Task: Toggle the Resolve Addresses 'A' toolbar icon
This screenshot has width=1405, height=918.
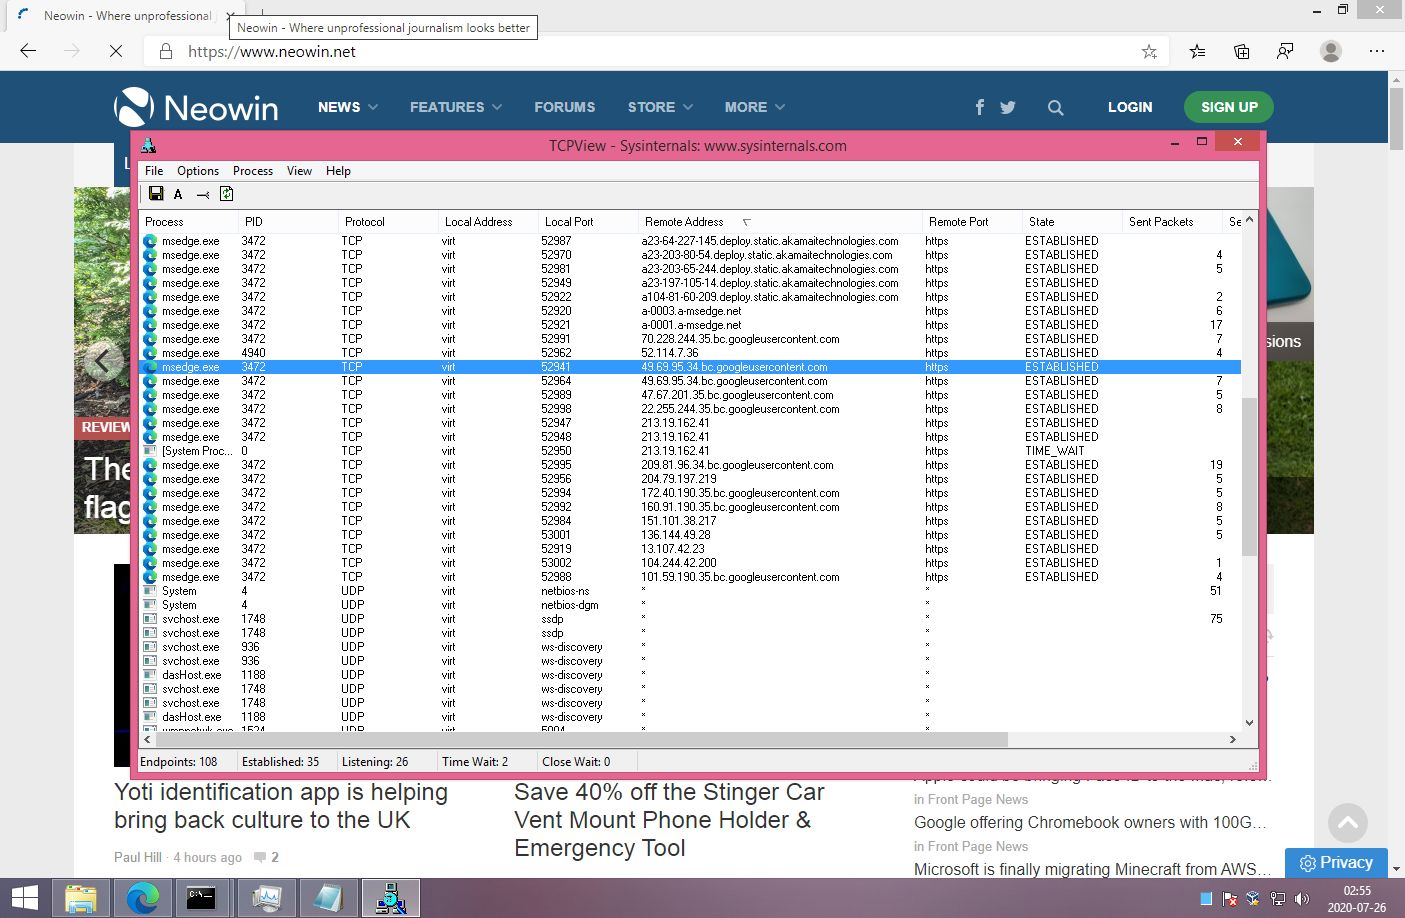Action: (x=178, y=194)
